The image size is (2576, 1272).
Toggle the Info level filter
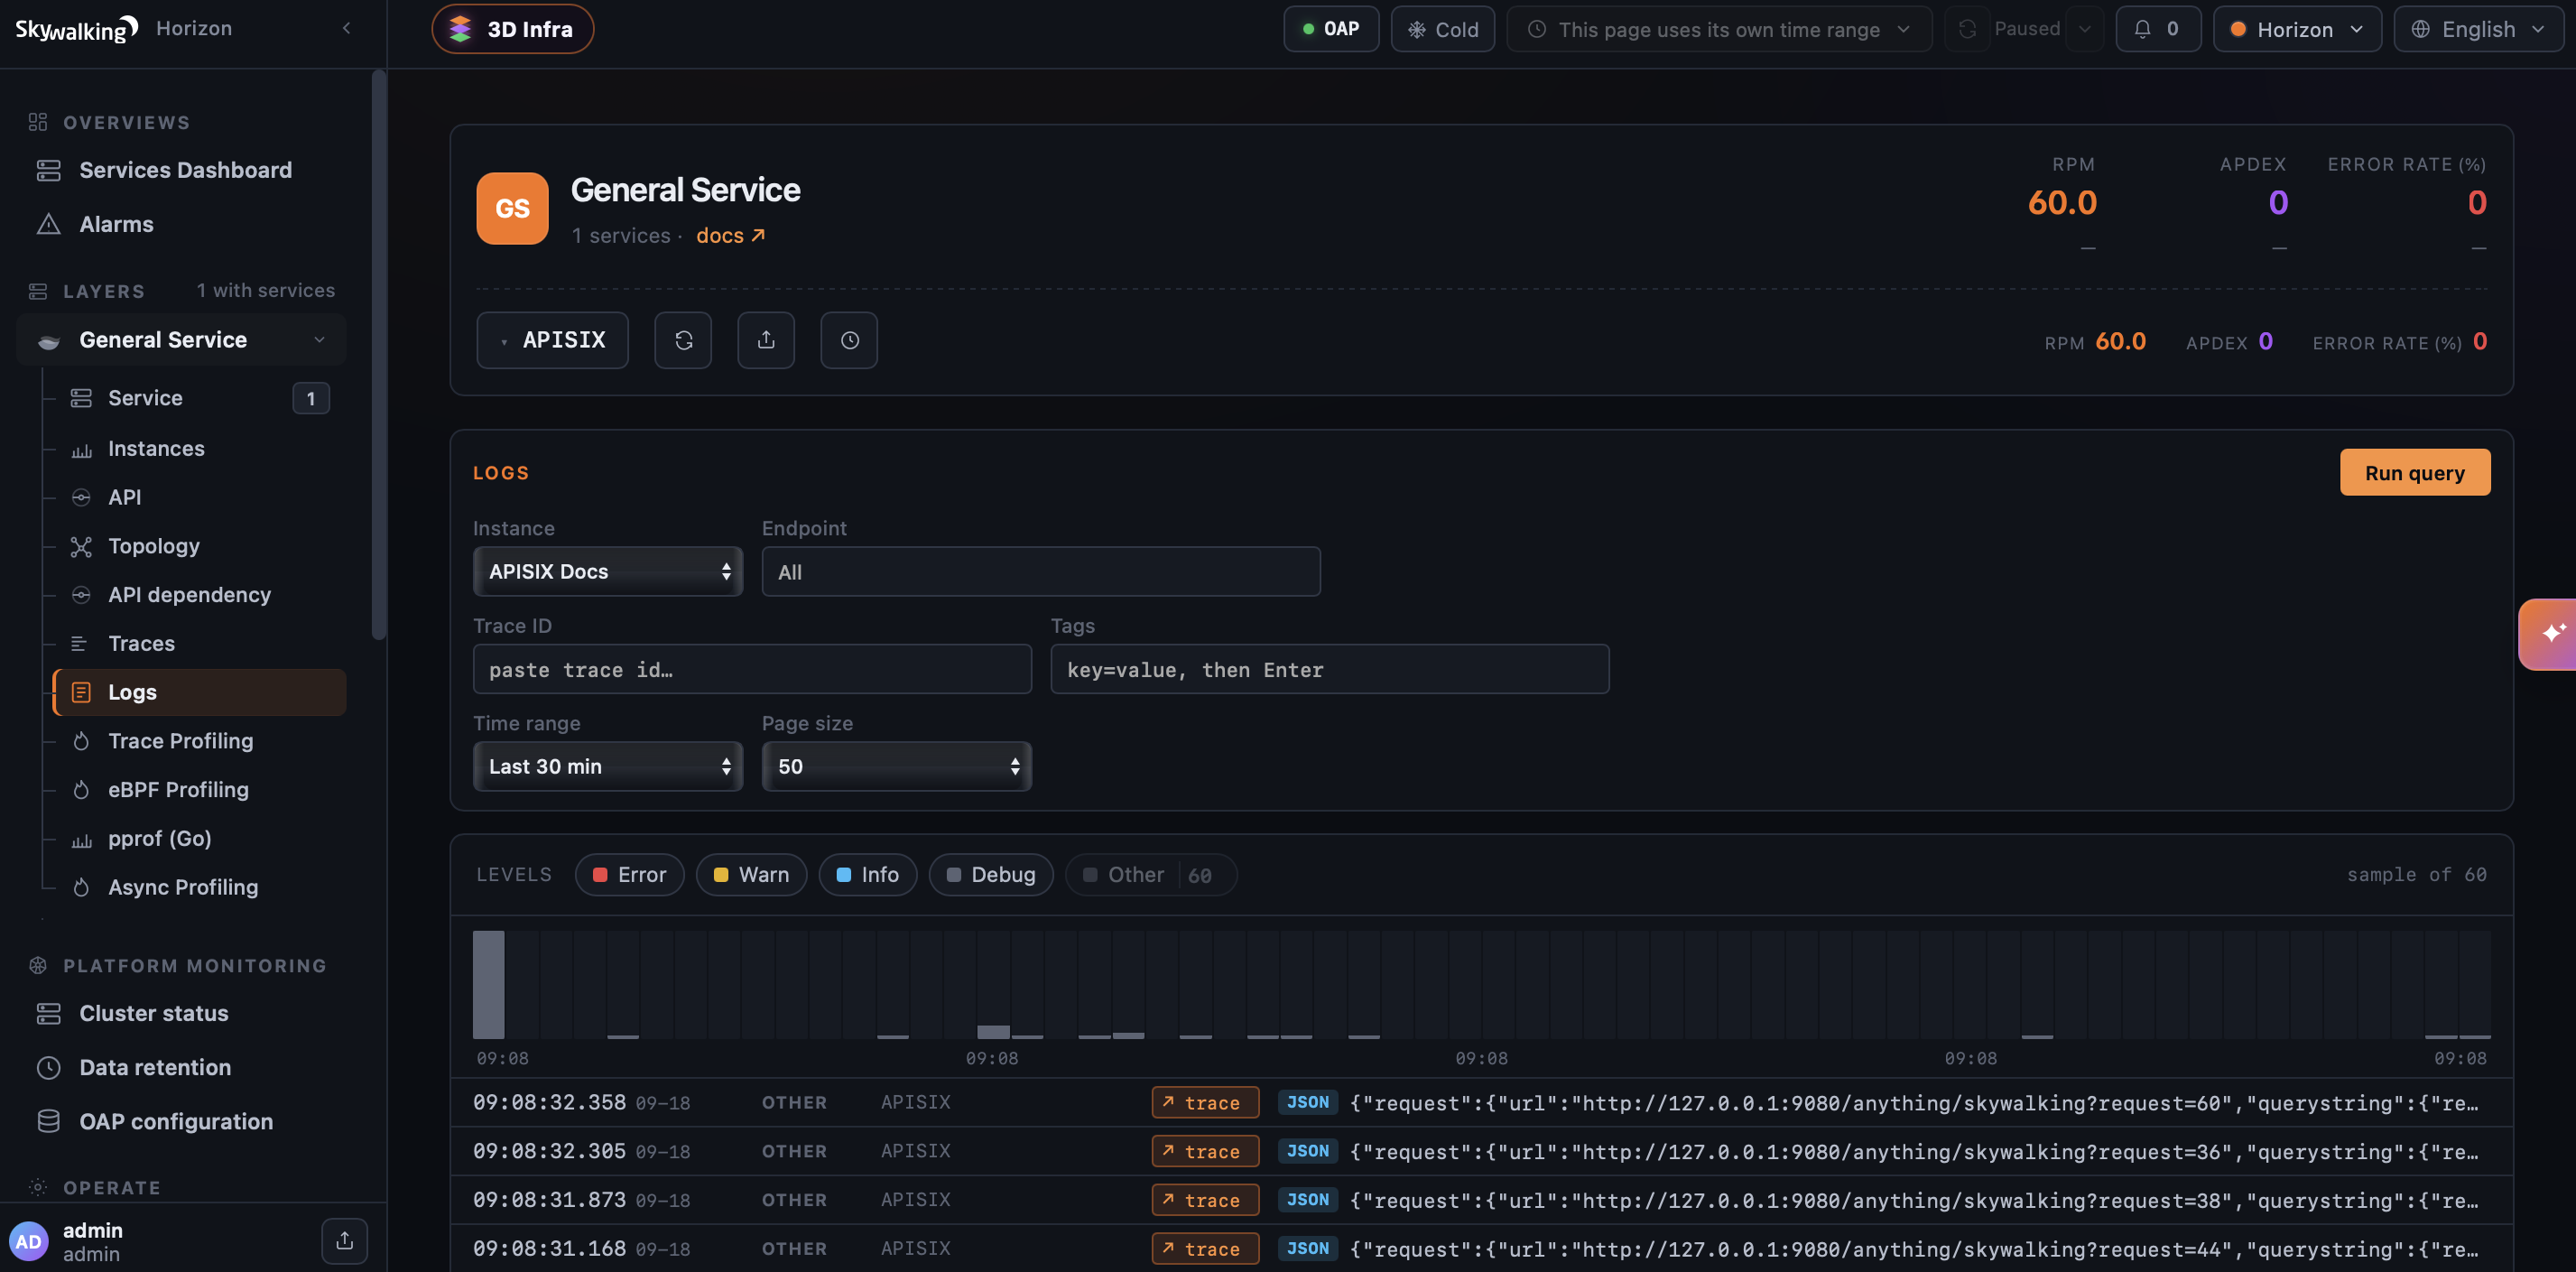[x=867, y=875]
